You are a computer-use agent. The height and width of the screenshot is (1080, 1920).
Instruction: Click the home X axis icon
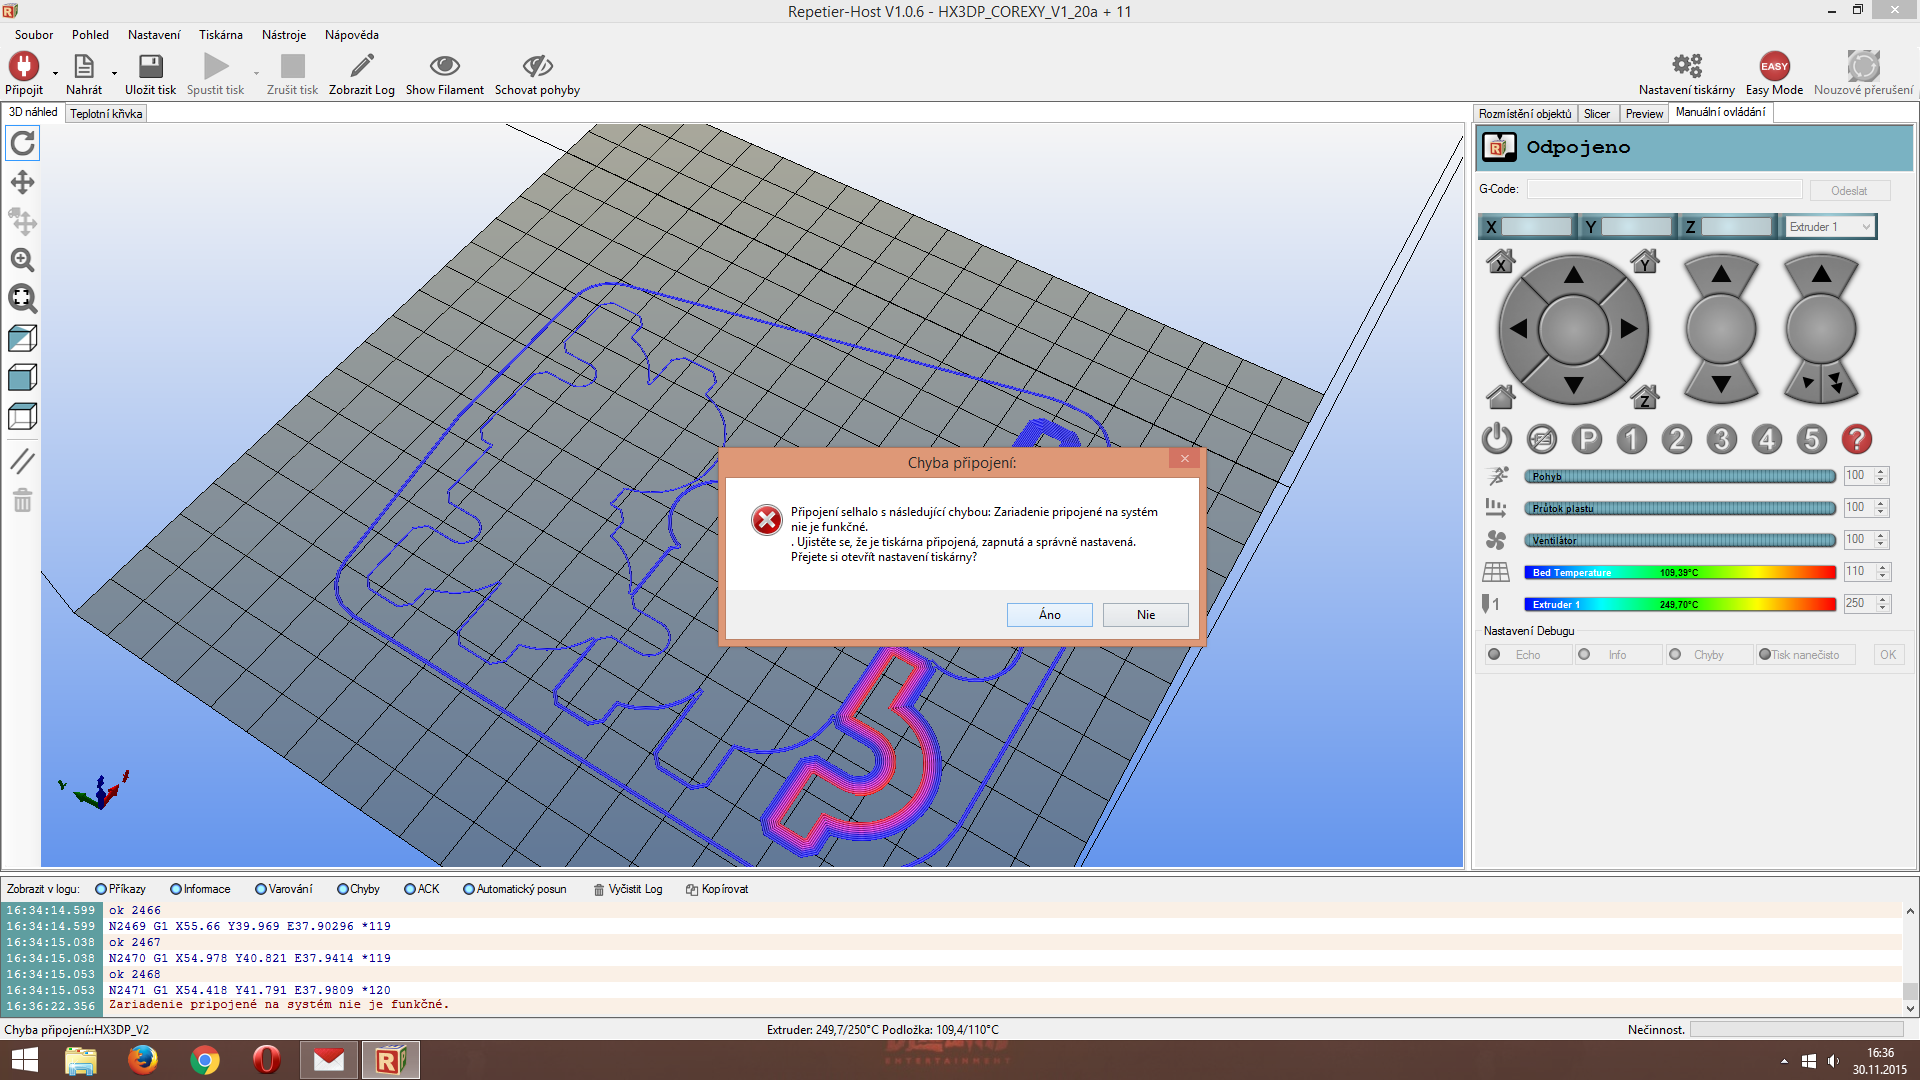tap(1500, 262)
